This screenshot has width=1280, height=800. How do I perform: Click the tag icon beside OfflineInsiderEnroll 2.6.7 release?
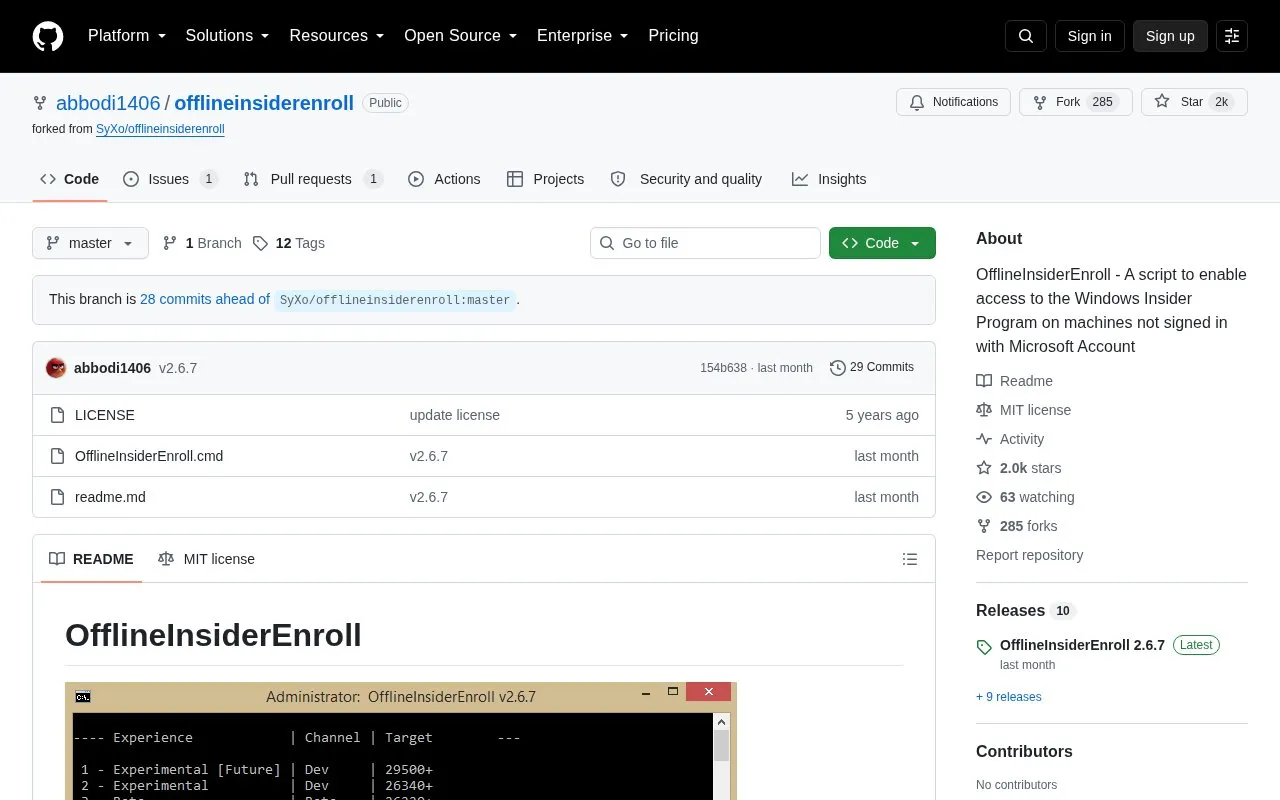[984, 646]
